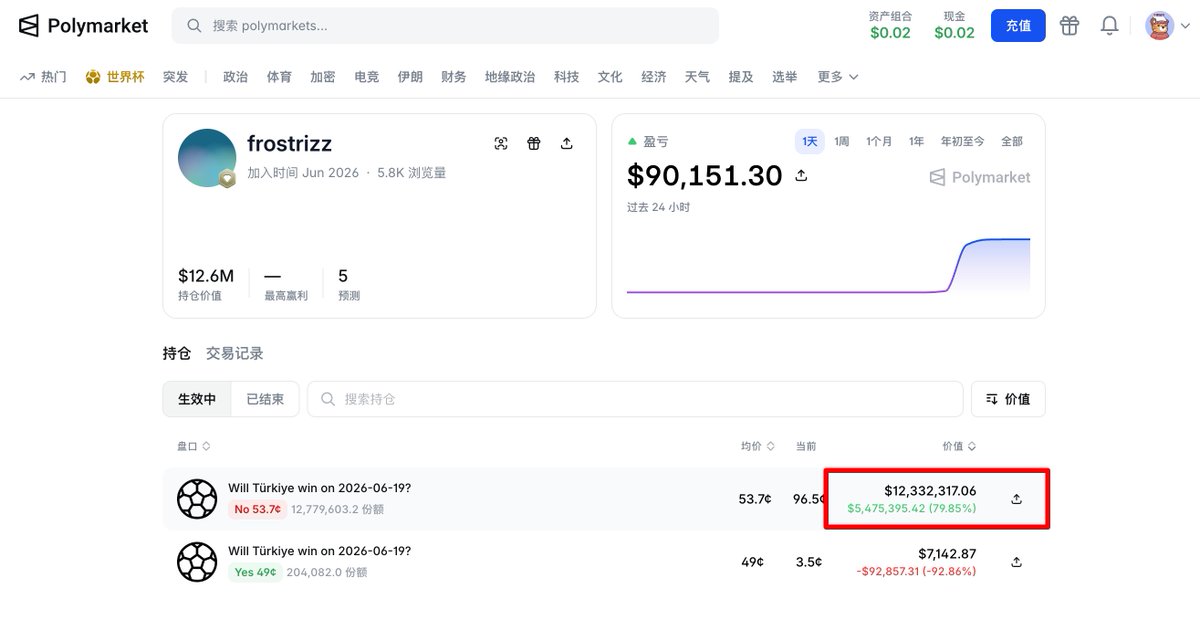Screen dimensions: 1200x620
Task: Expand the 更多 menu in navigation
Action: pos(838,77)
